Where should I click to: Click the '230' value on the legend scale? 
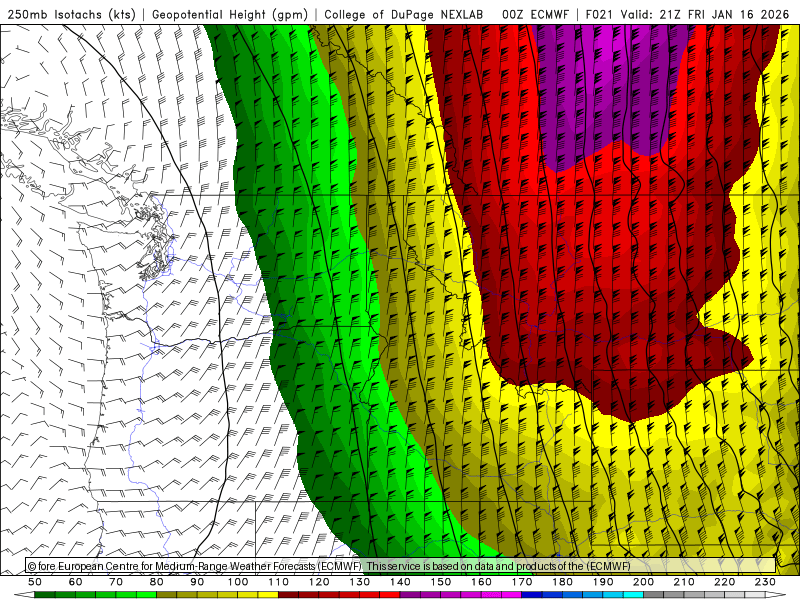765,582
